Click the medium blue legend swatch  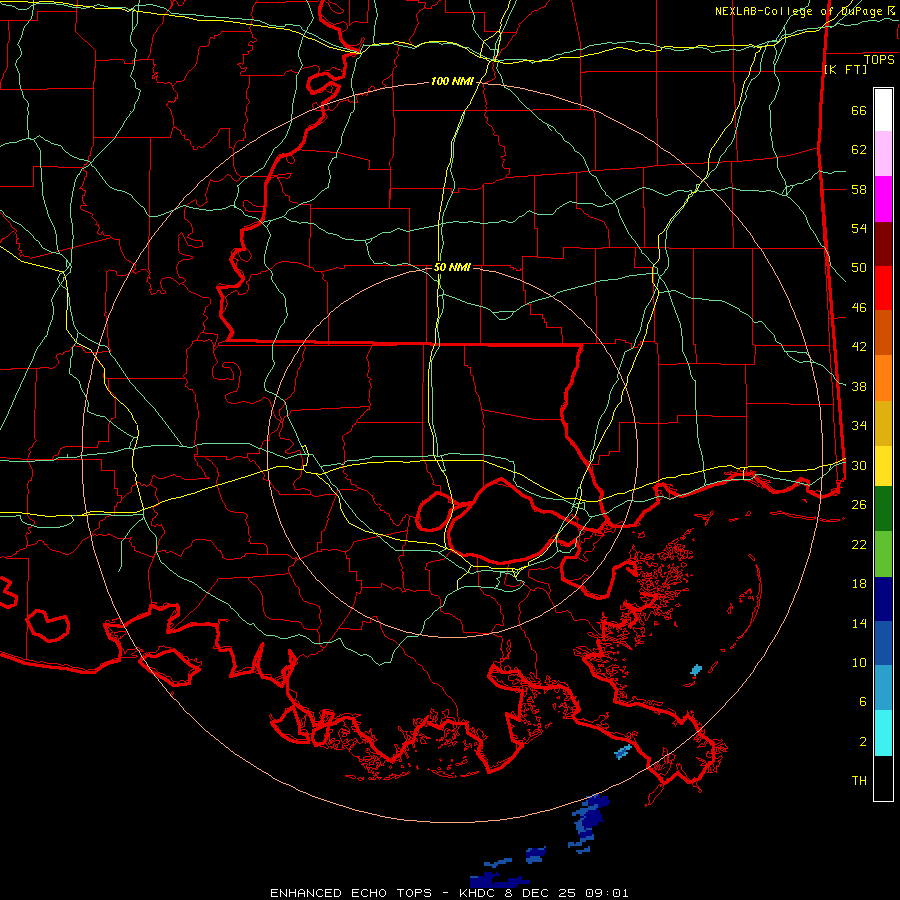(x=883, y=643)
